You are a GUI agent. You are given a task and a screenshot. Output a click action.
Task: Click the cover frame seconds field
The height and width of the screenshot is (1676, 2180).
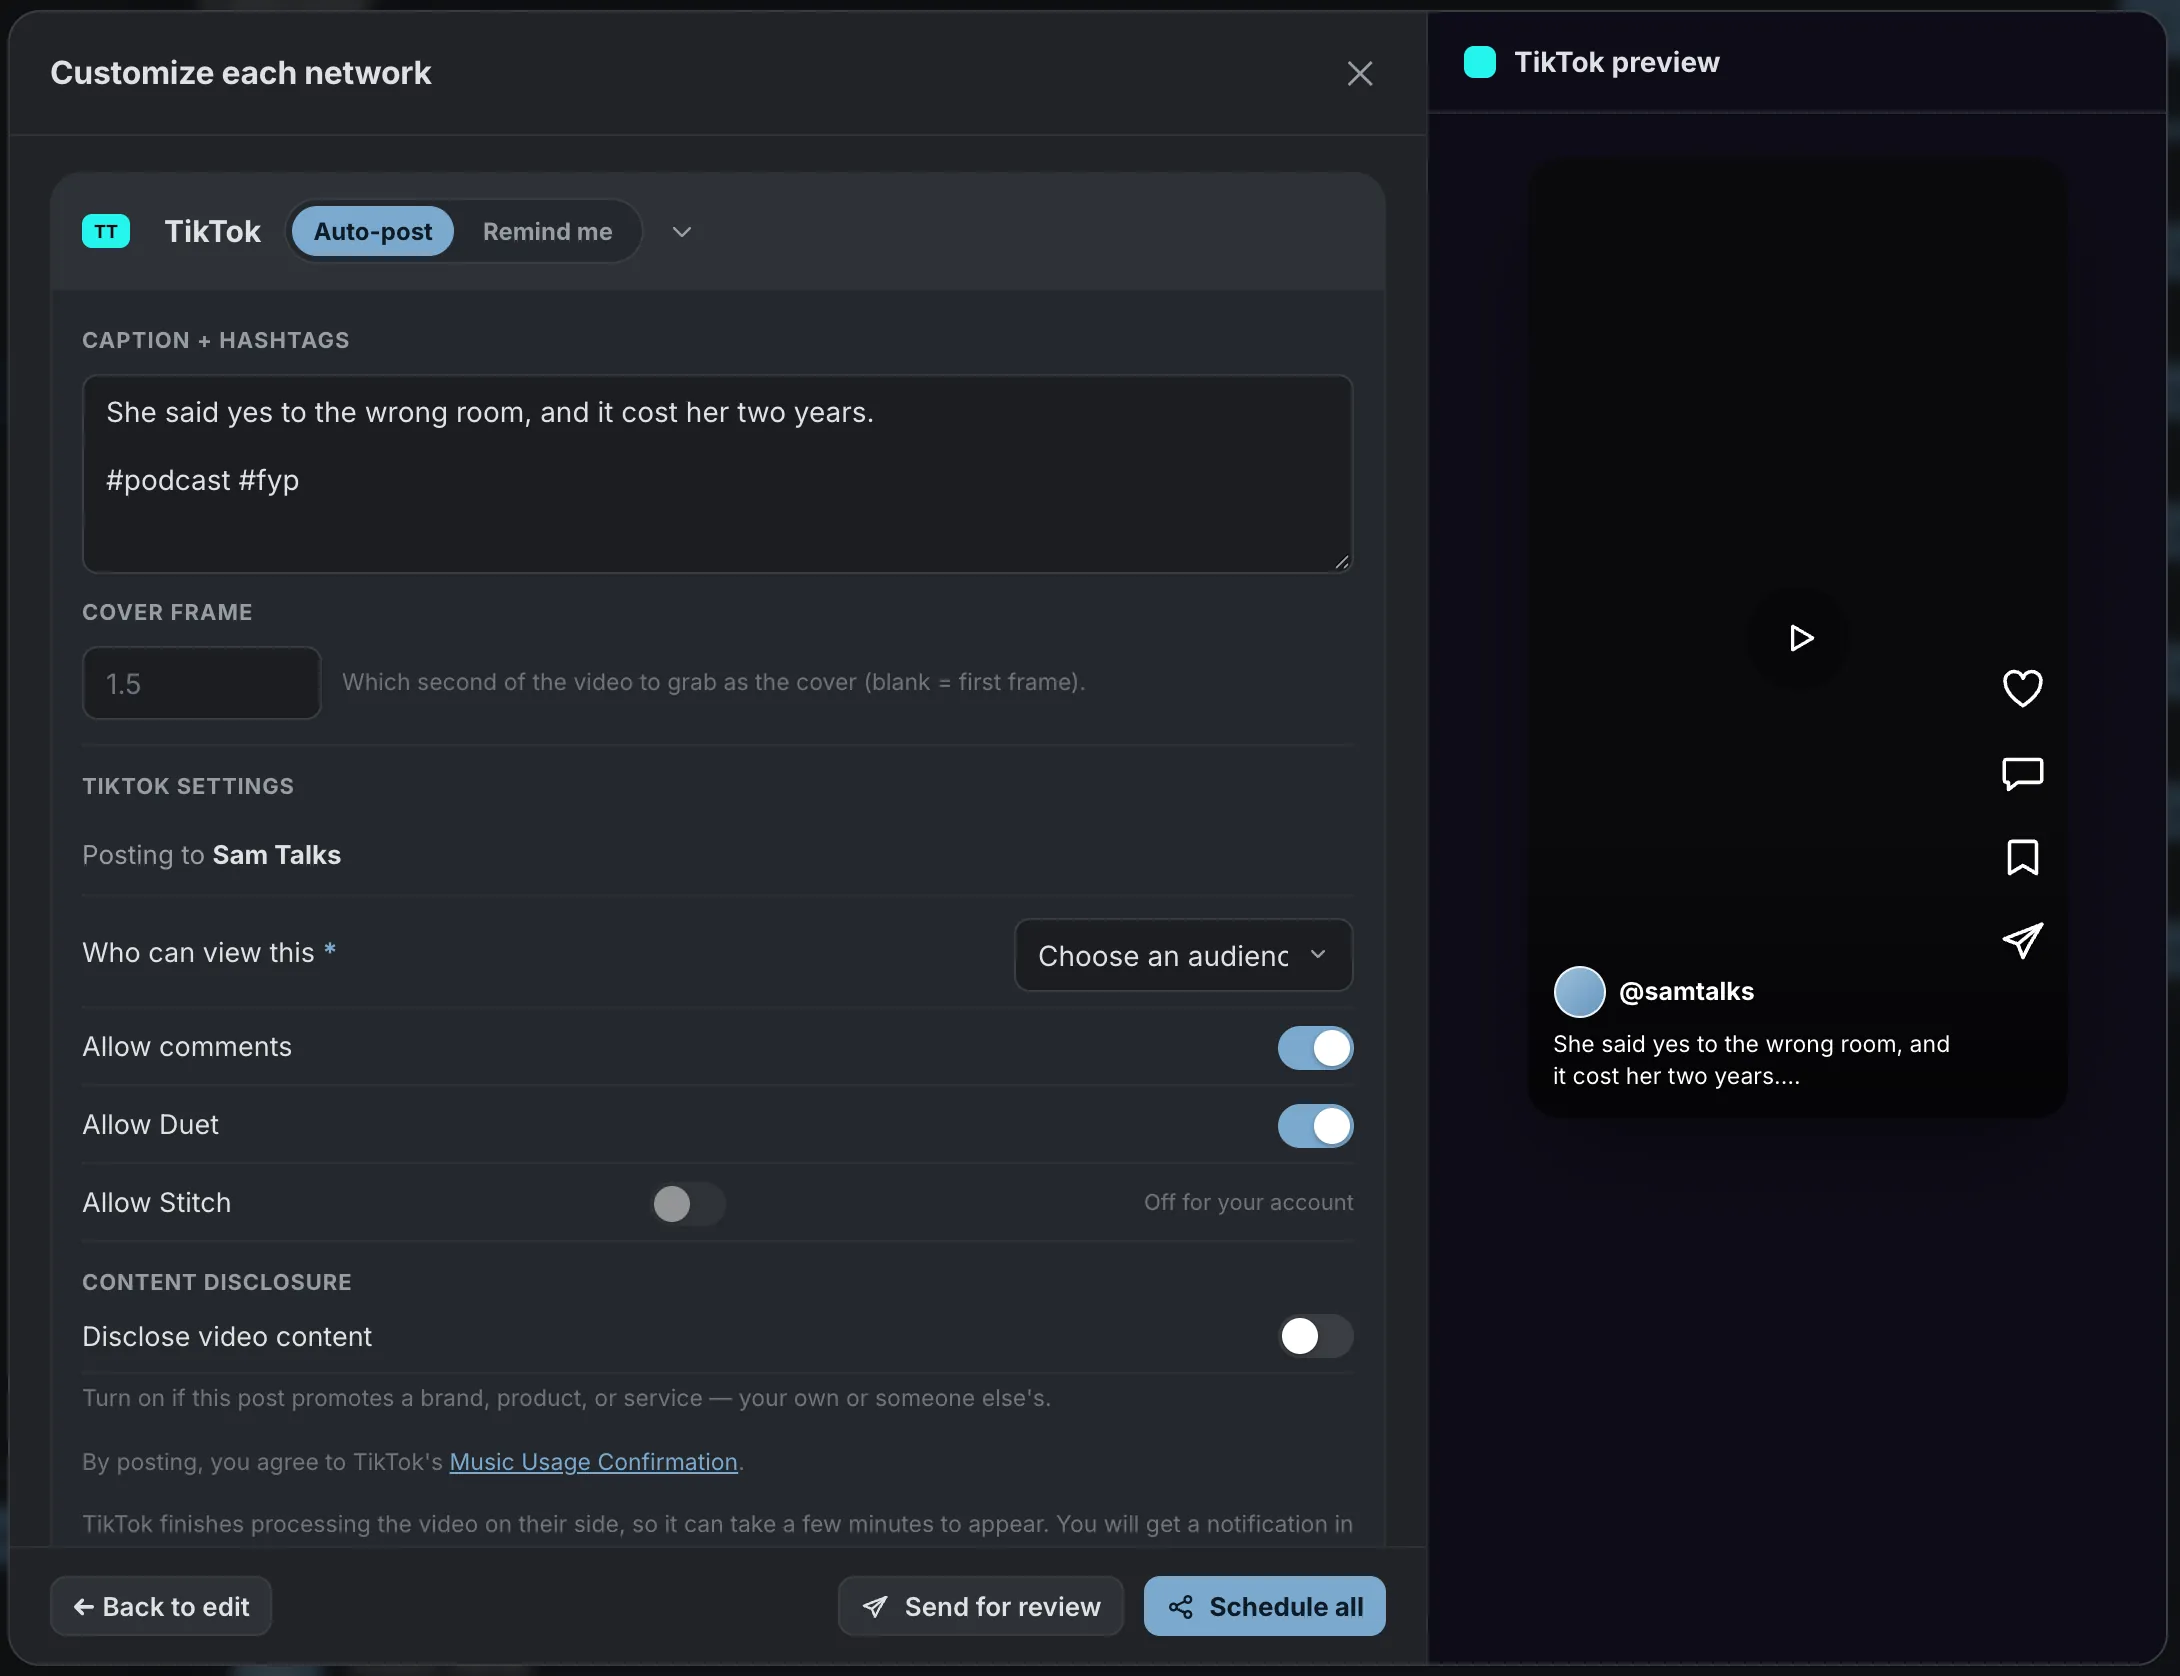[x=202, y=683]
